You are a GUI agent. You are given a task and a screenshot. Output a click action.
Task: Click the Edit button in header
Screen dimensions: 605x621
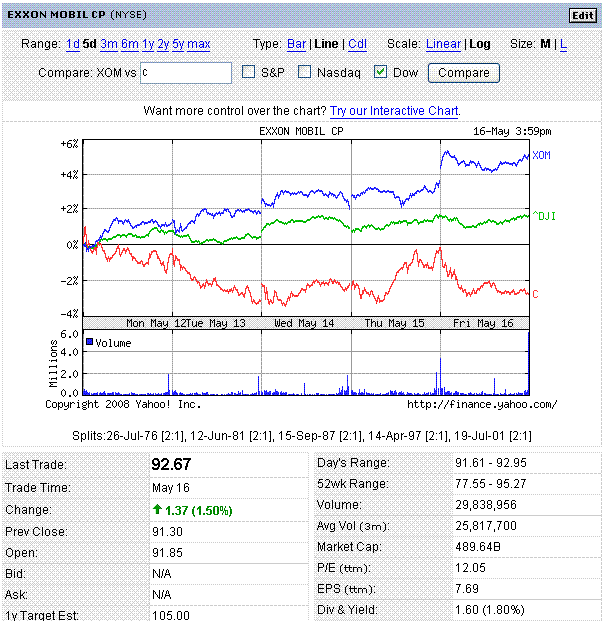pos(581,15)
